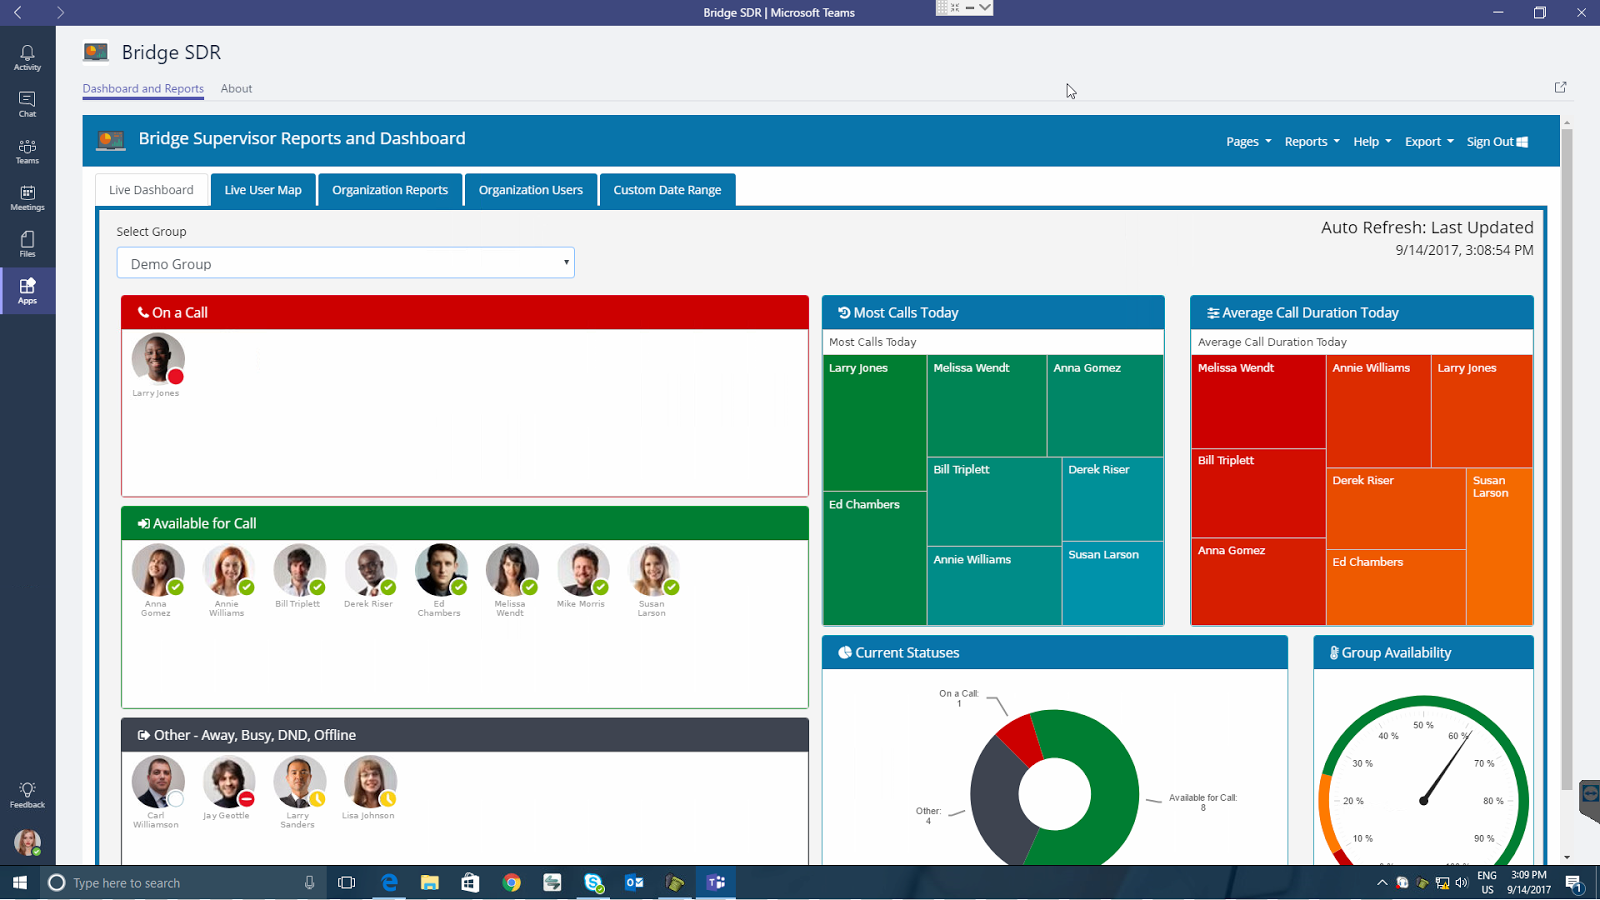The height and width of the screenshot is (900, 1600).
Task: Click the Group Availability gauge needle
Action: pyautogui.click(x=1444, y=768)
